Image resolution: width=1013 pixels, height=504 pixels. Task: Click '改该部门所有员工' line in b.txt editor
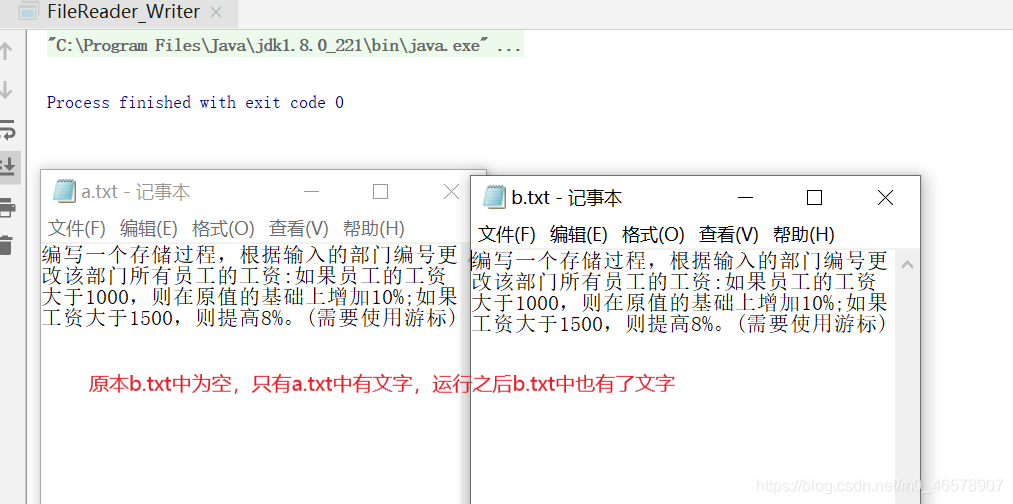pyautogui.click(x=674, y=281)
